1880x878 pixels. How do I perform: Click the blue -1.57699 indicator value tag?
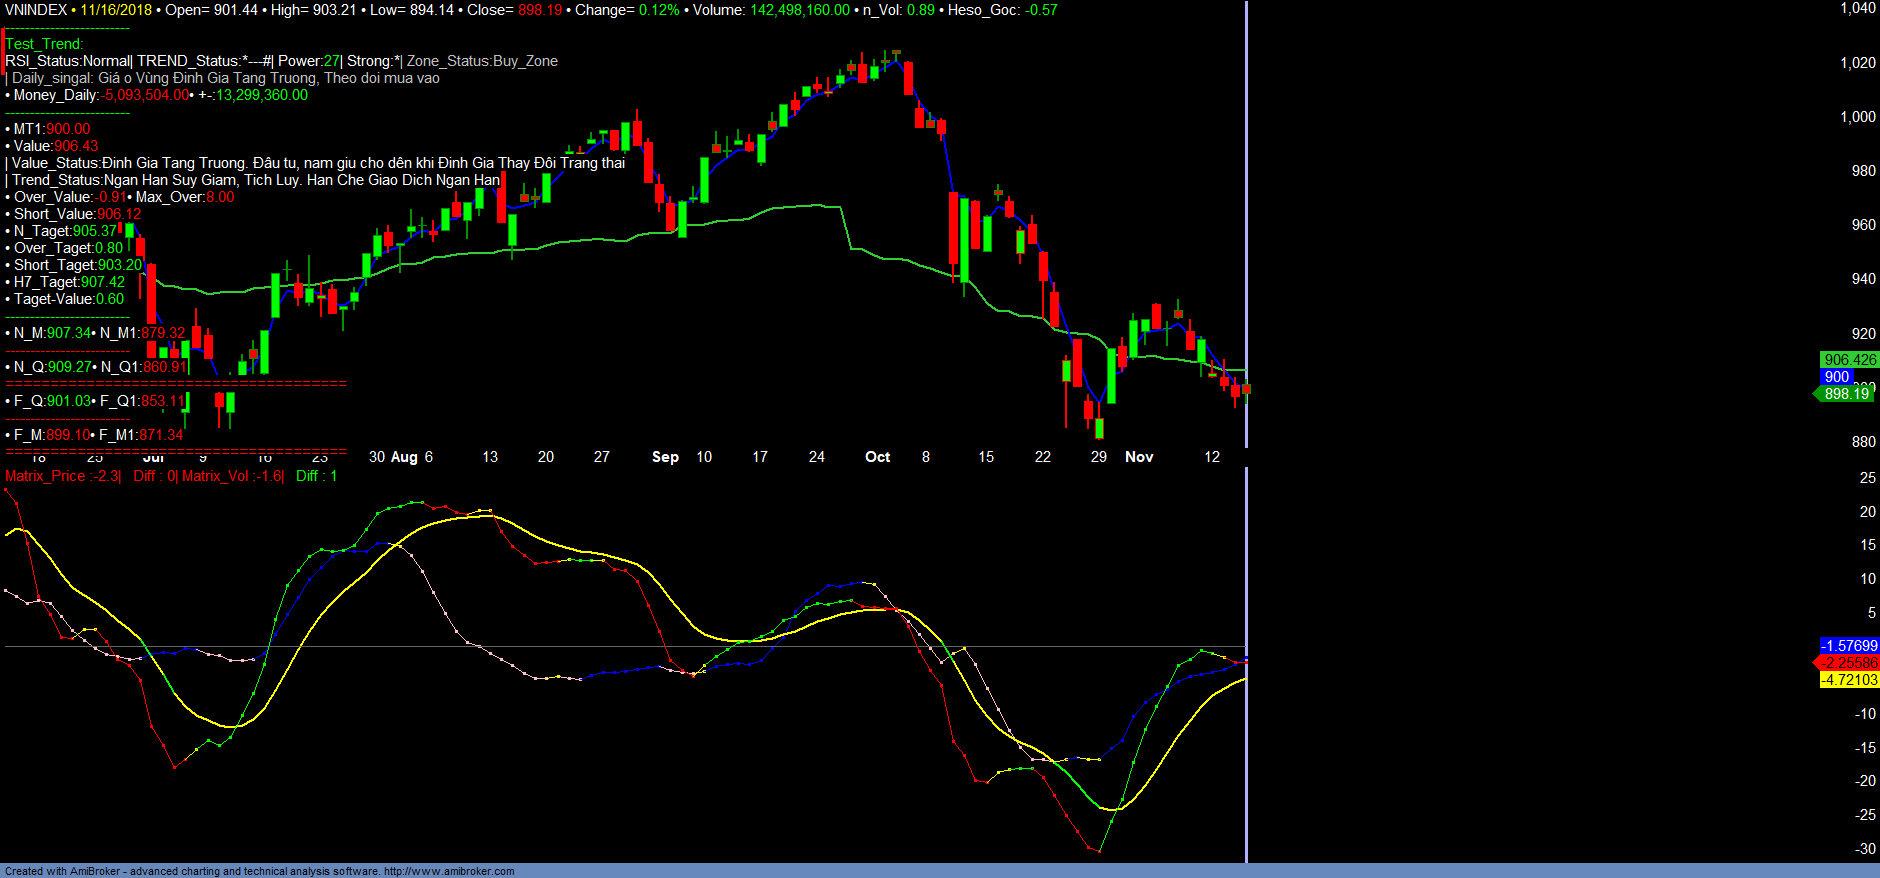(x=1849, y=646)
